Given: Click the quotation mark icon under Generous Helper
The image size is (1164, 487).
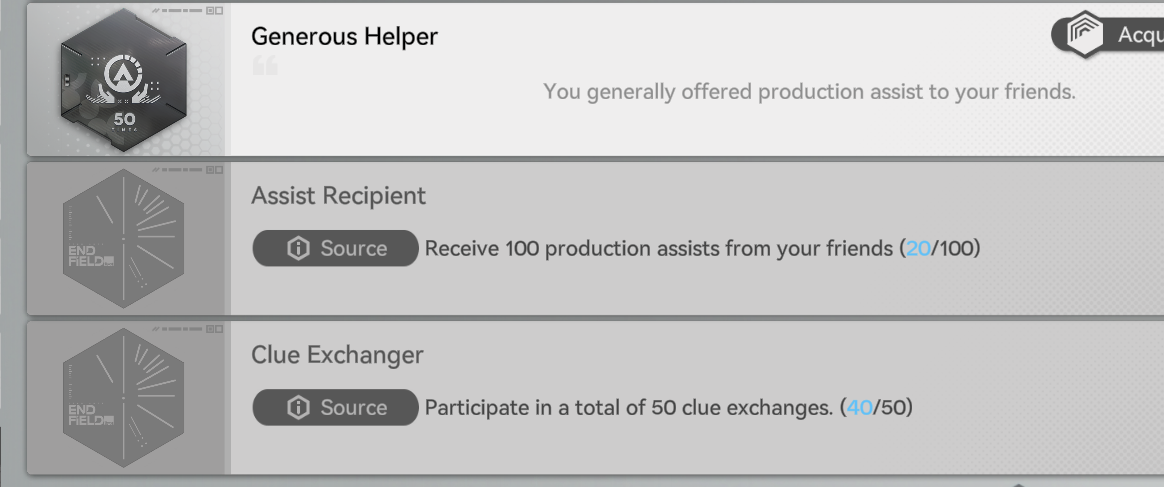Looking at the screenshot, I should (x=265, y=66).
